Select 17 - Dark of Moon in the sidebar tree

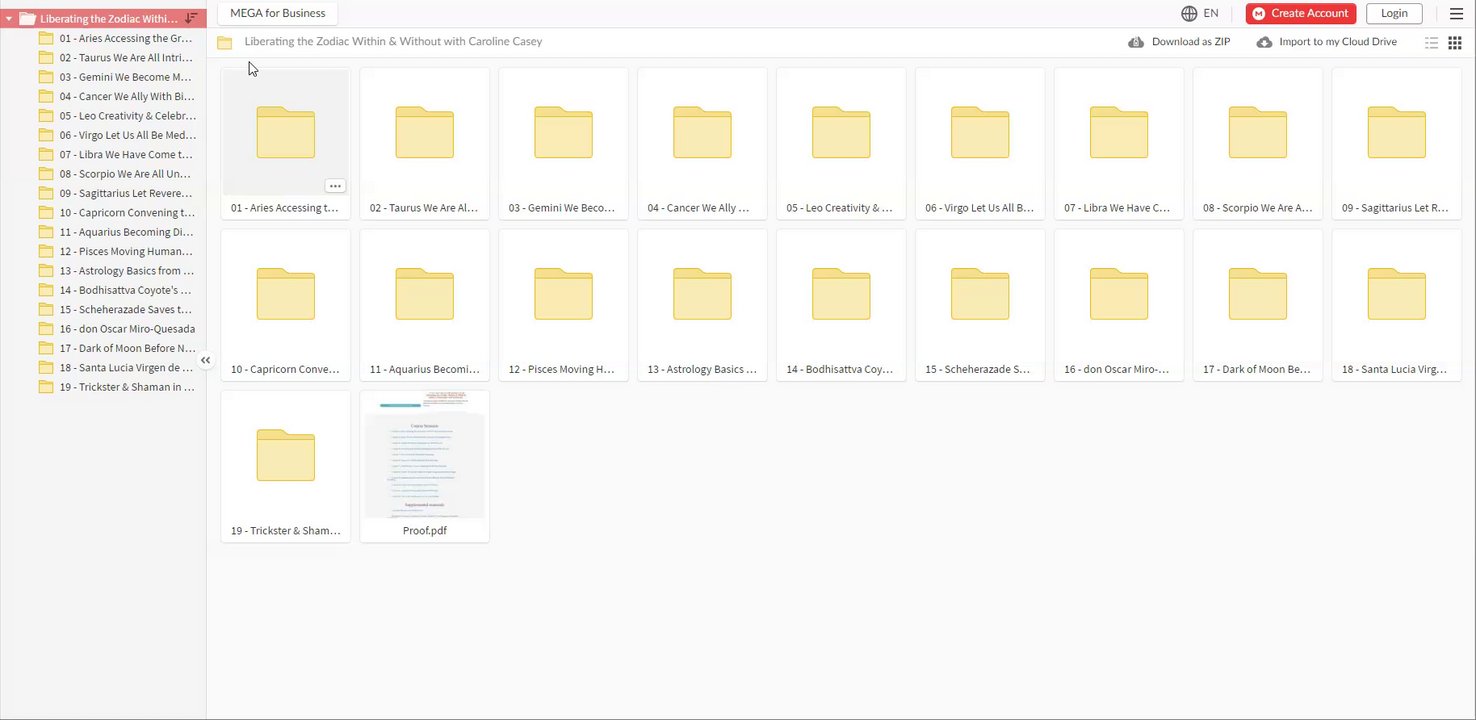pos(115,348)
